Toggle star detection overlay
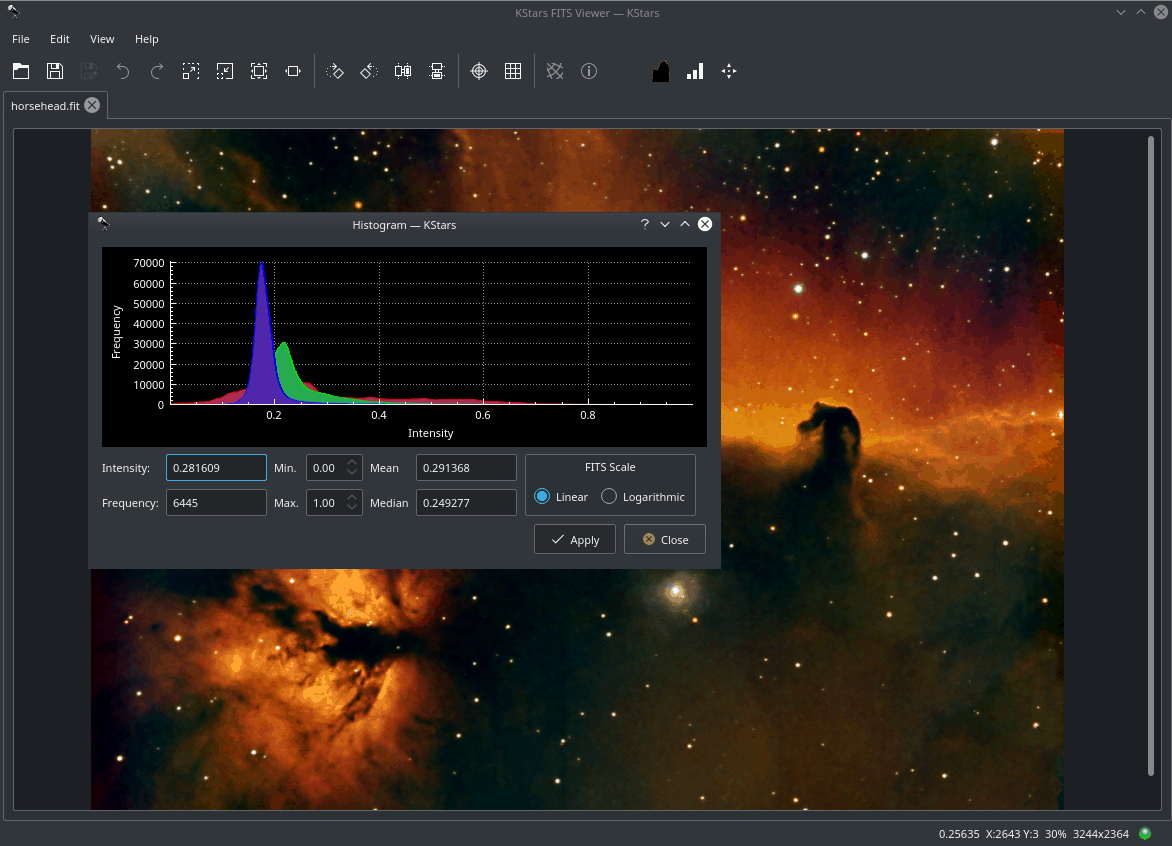 coord(555,71)
